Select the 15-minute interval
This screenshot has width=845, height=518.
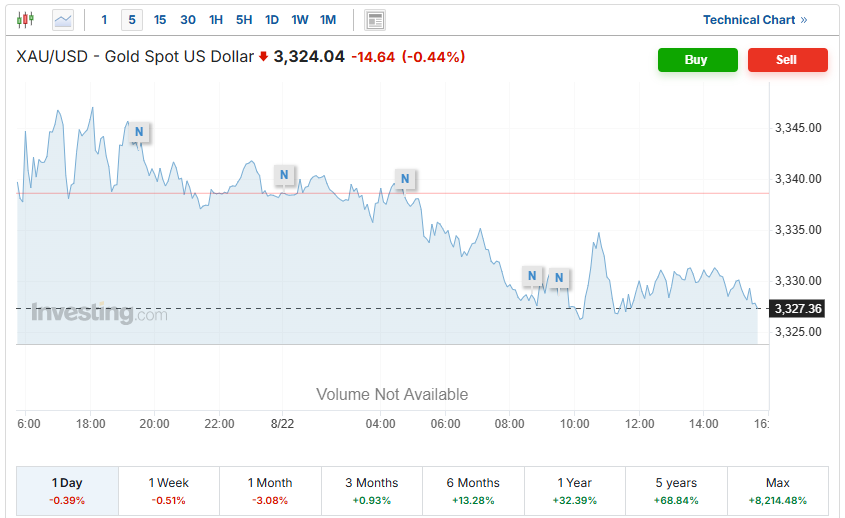pos(160,20)
